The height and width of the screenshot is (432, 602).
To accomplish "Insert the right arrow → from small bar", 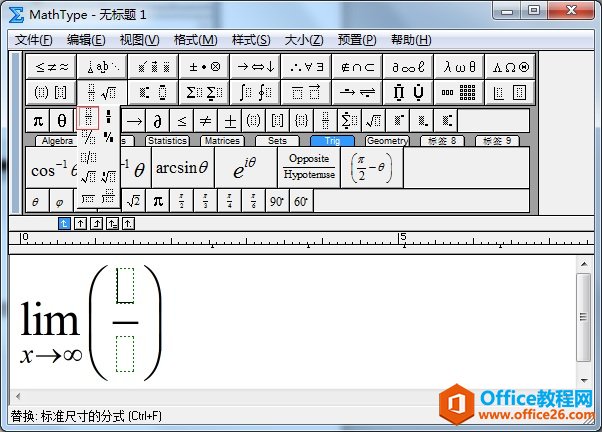I will point(134,121).
